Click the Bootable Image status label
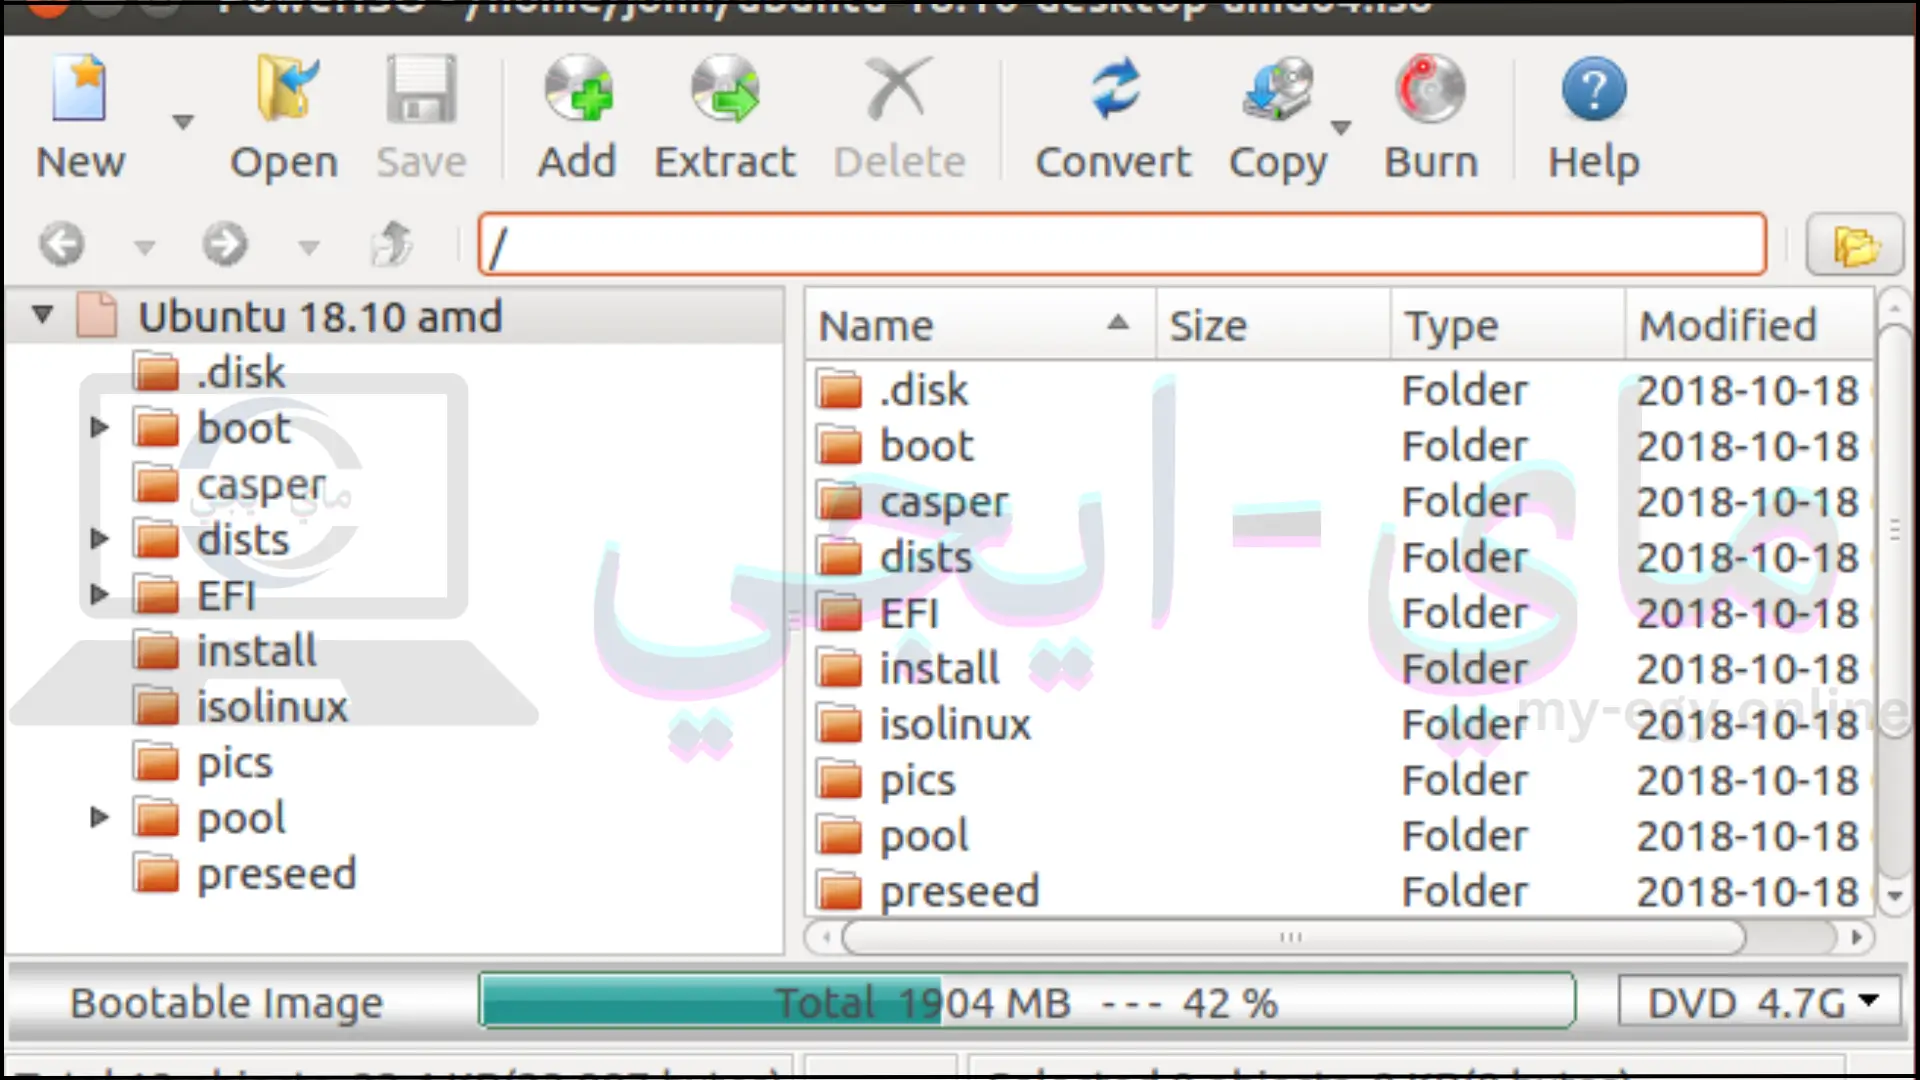The height and width of the screenshot is (1080, 1920). point(227,1003)
